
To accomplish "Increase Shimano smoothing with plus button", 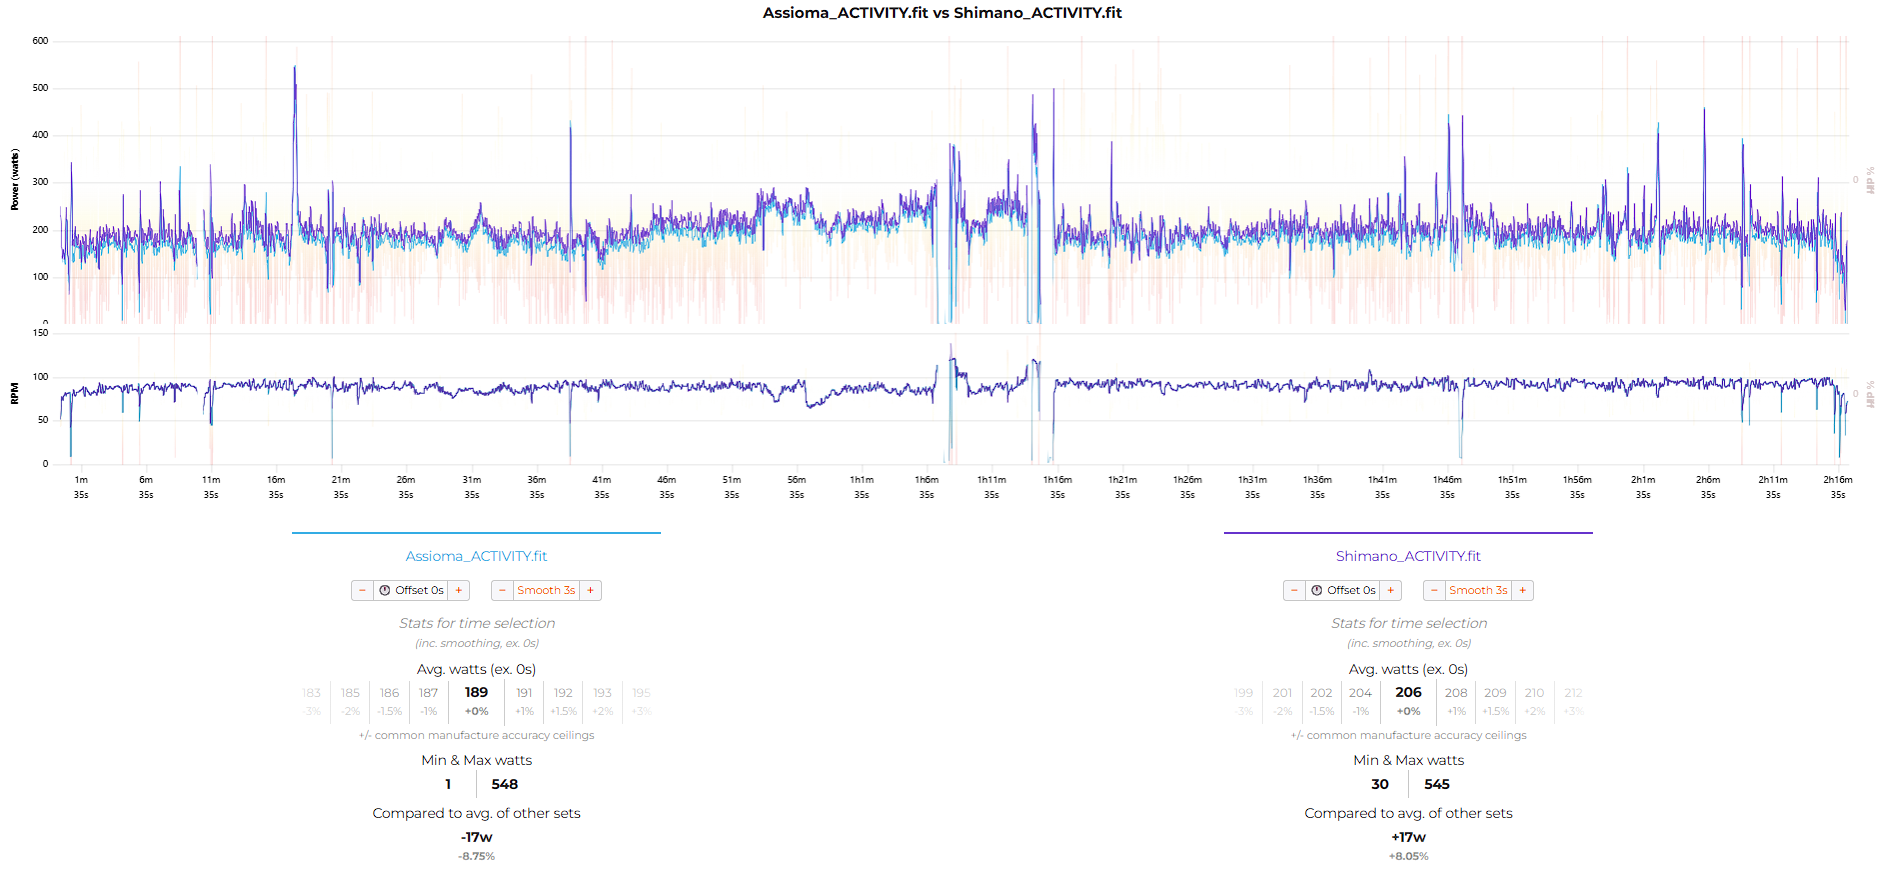I will click(x=1523, y=591).
